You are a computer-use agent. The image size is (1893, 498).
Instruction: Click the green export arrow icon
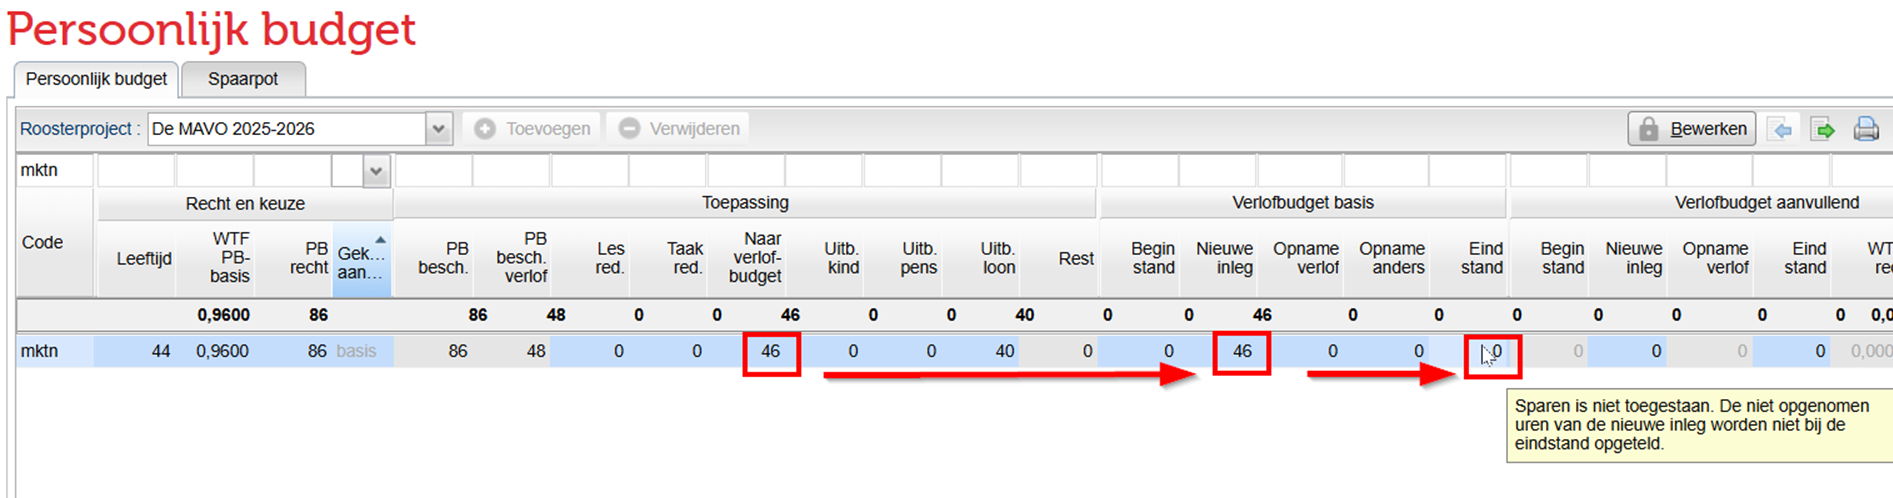[x=1824, y=129]
